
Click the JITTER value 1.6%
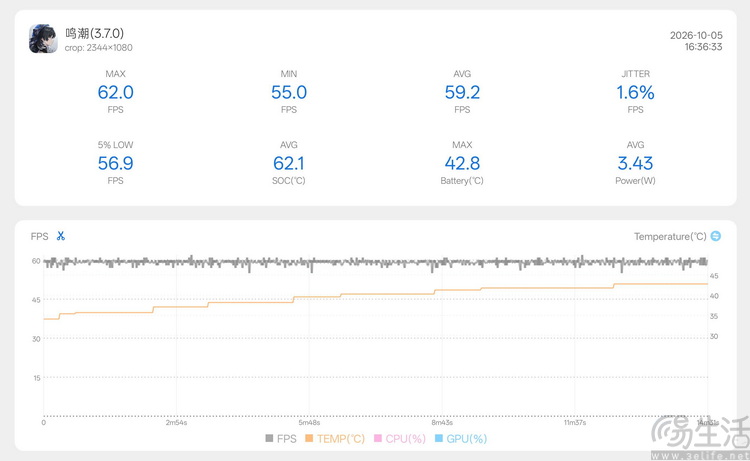pyautogui.click(x=635, y=92)
